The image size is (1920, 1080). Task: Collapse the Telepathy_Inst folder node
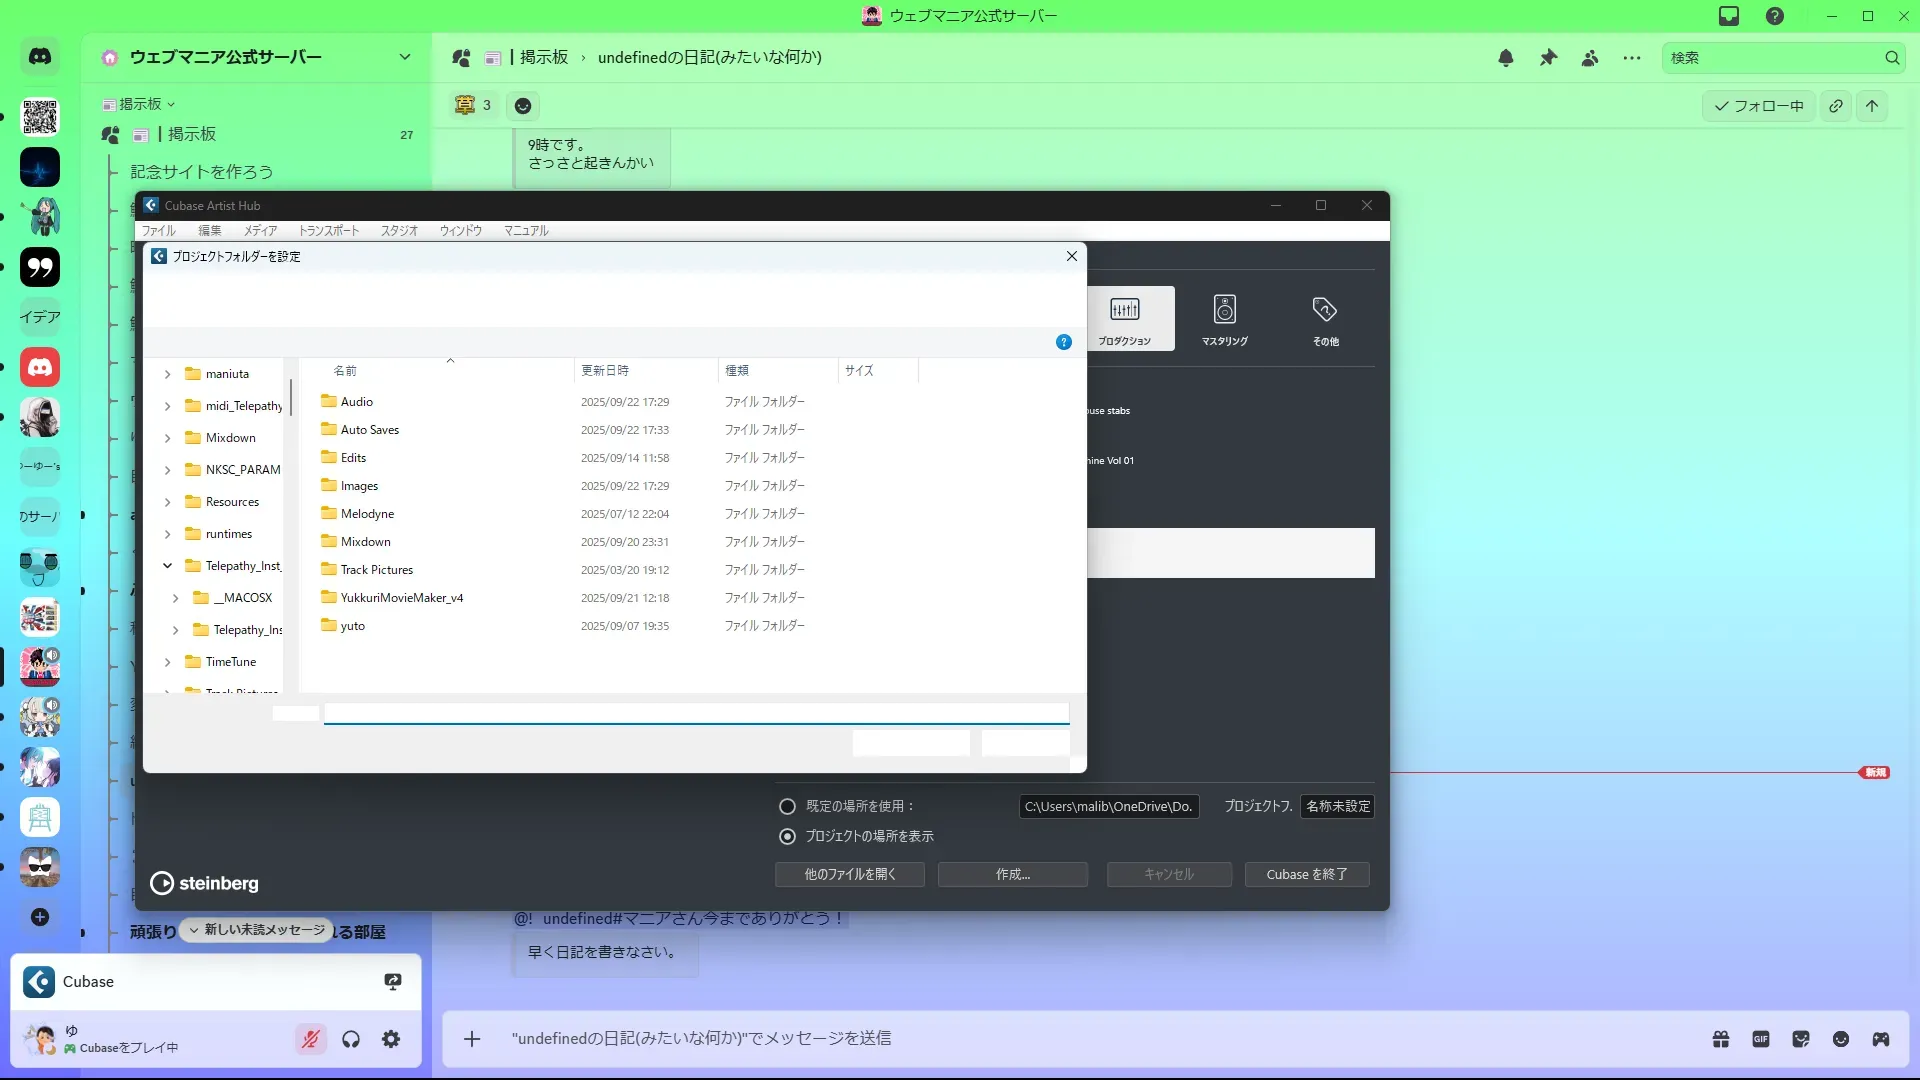tap(167, 566)
